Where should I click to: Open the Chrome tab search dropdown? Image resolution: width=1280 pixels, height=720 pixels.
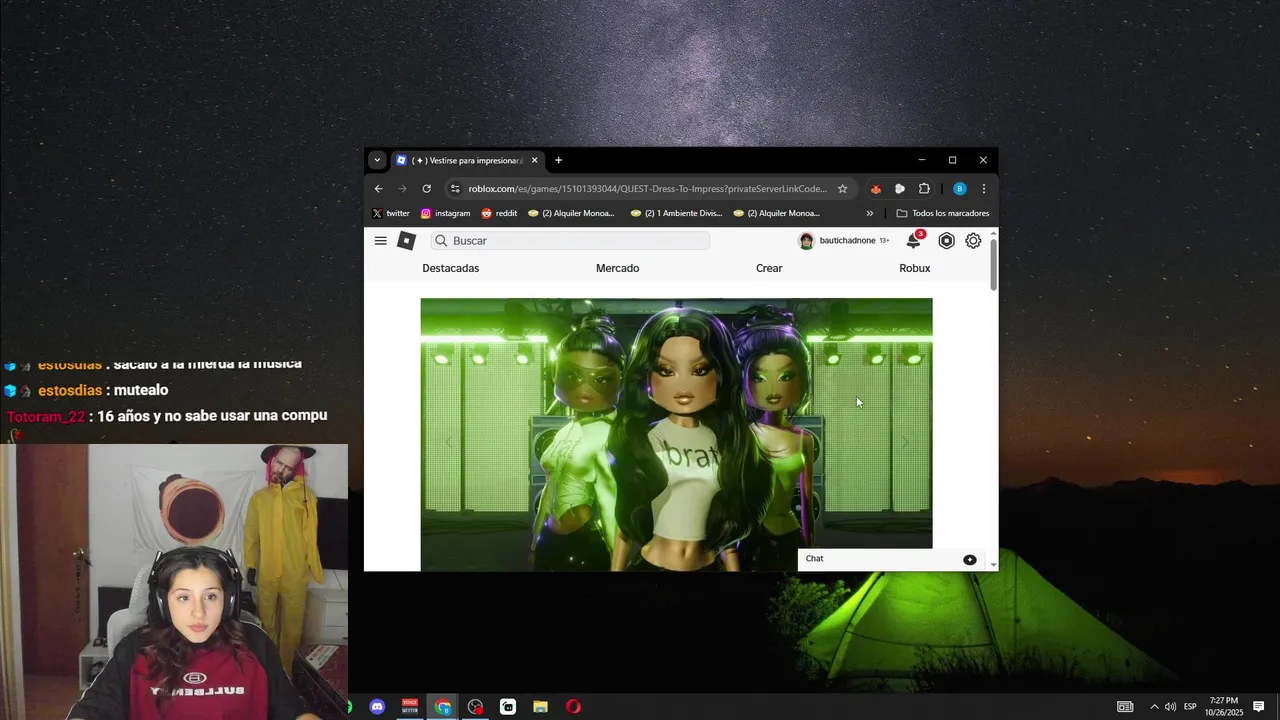pyautogui.click(x=377, y=160)
